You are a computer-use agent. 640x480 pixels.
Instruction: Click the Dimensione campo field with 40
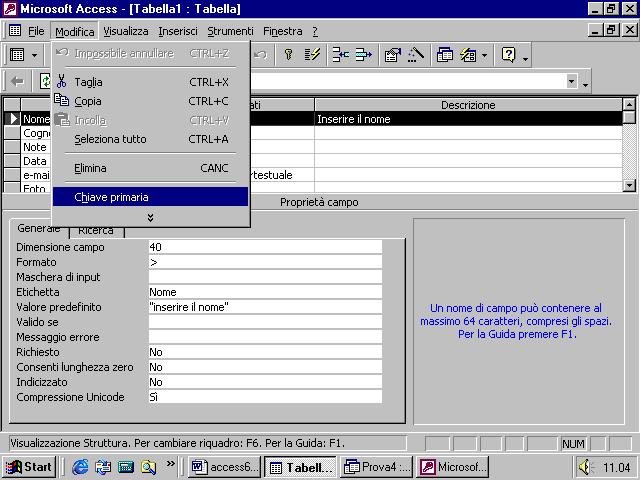(265, 247)
